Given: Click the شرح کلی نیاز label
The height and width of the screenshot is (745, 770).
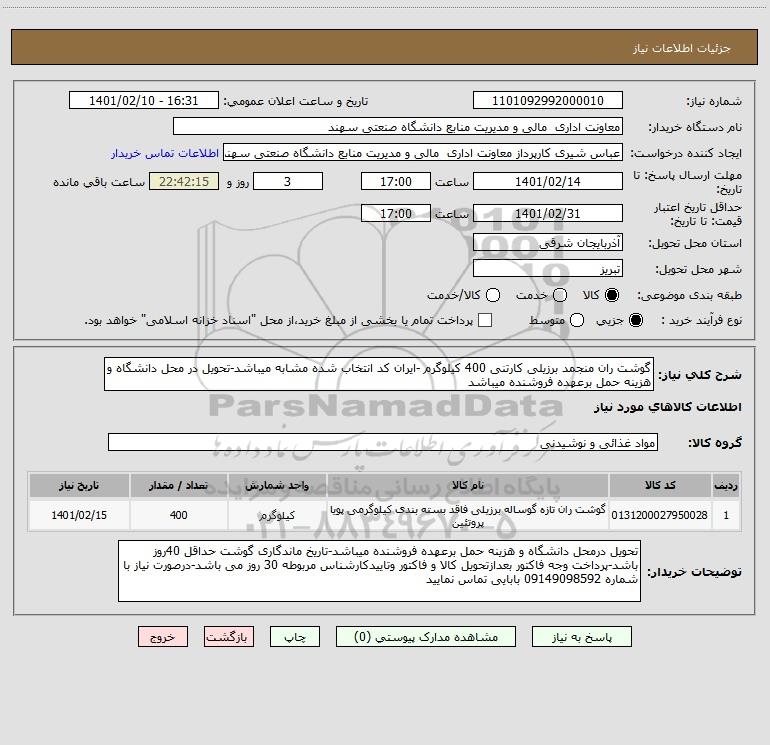Looking at the screenshot, I should coord(700,375).
